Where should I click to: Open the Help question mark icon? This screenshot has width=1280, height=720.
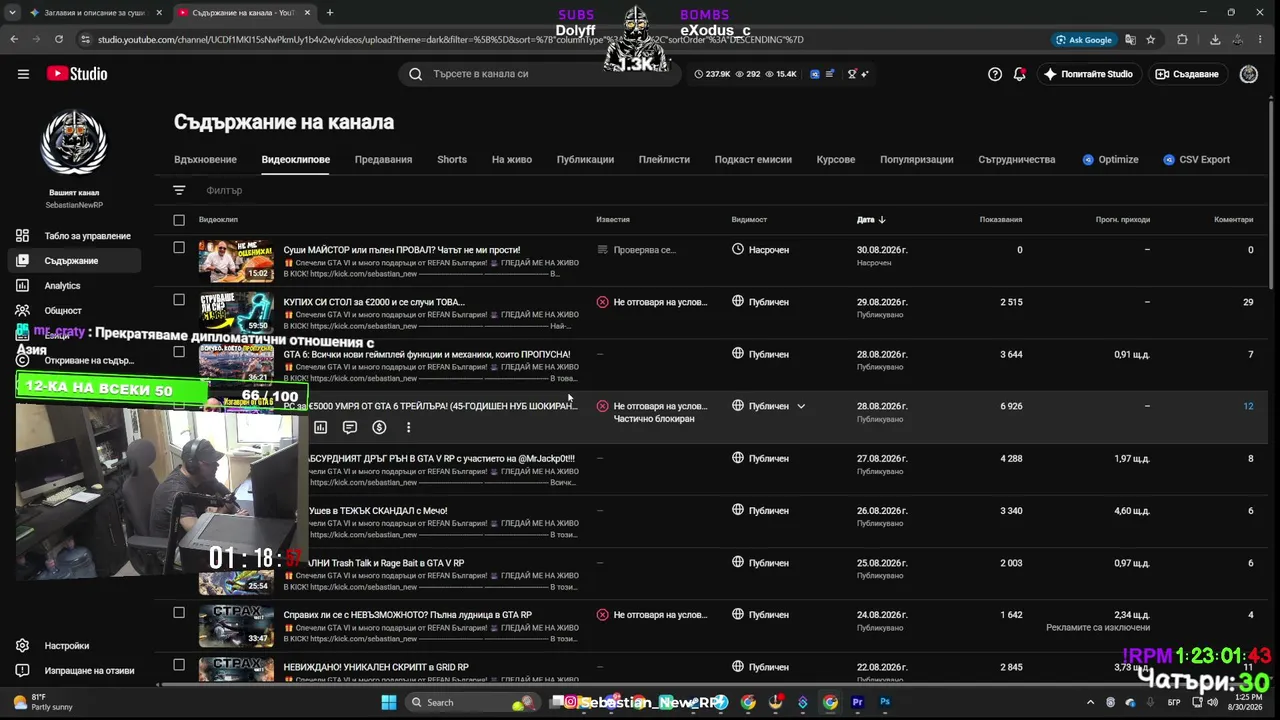point(995,74)
